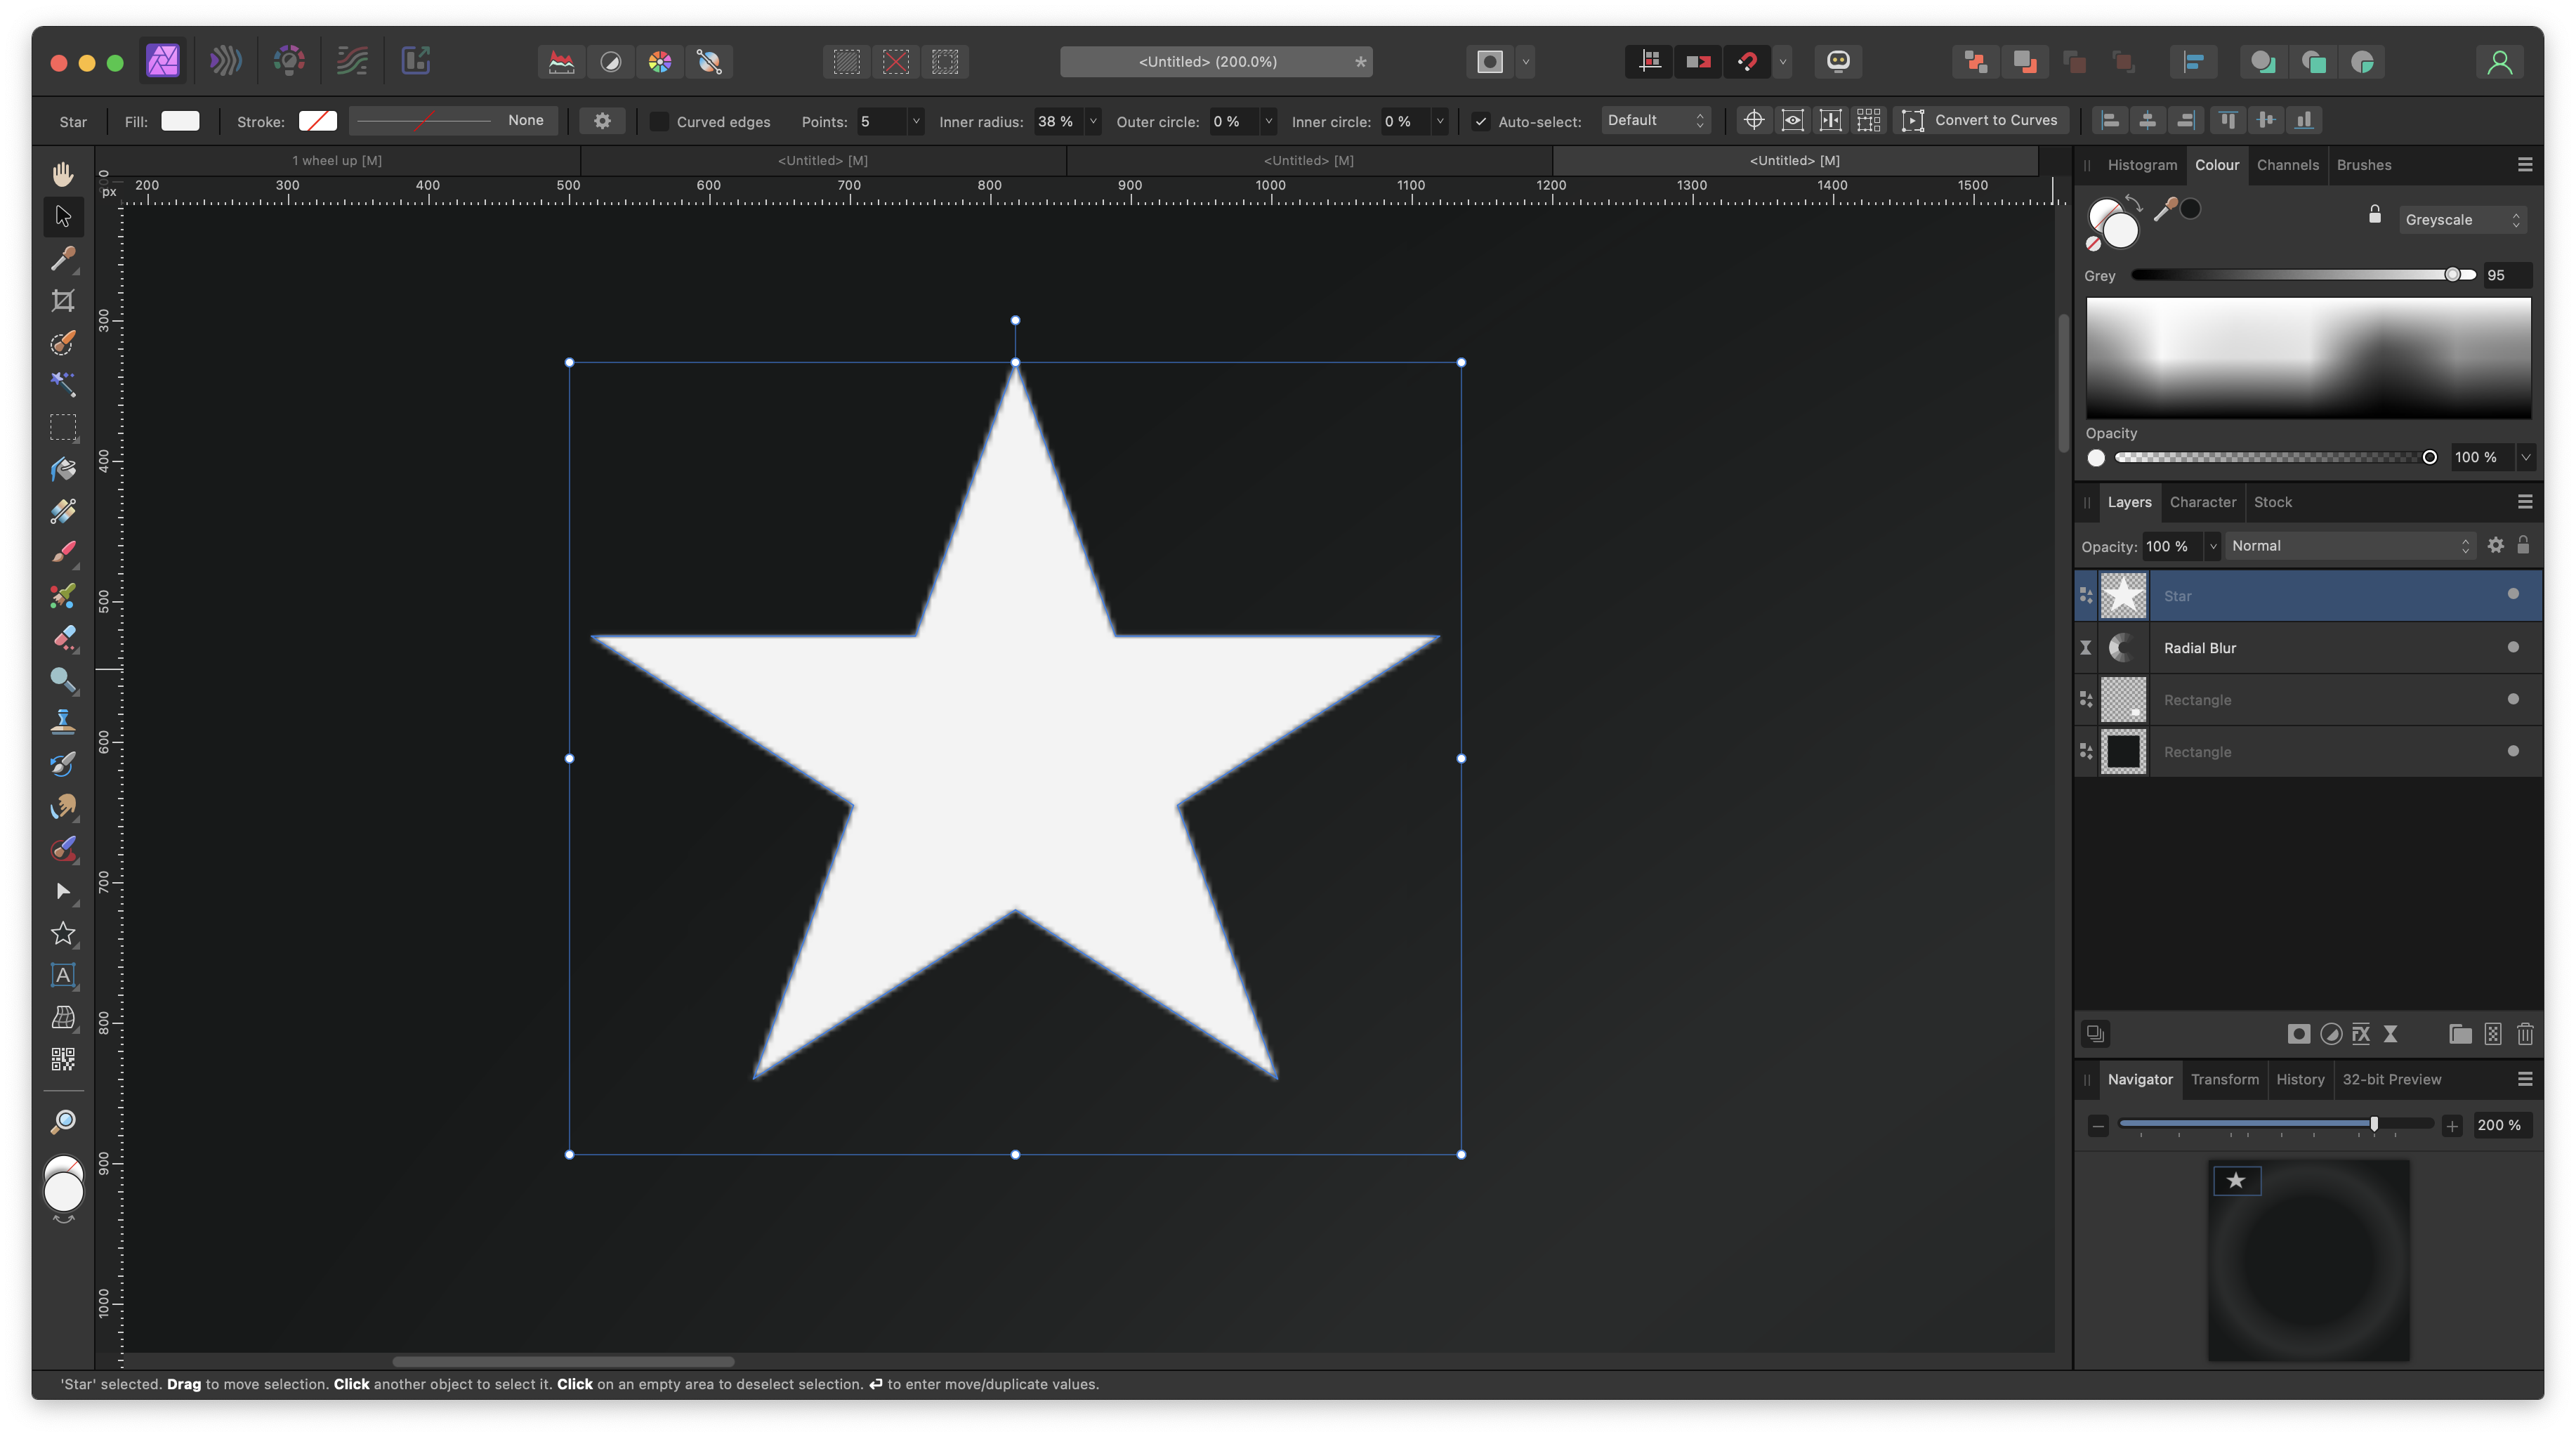Viewport: 2576px width, 1437px height.
Task: Toggle the Auto-select checkbox
Action: (x=1481, y=121)
